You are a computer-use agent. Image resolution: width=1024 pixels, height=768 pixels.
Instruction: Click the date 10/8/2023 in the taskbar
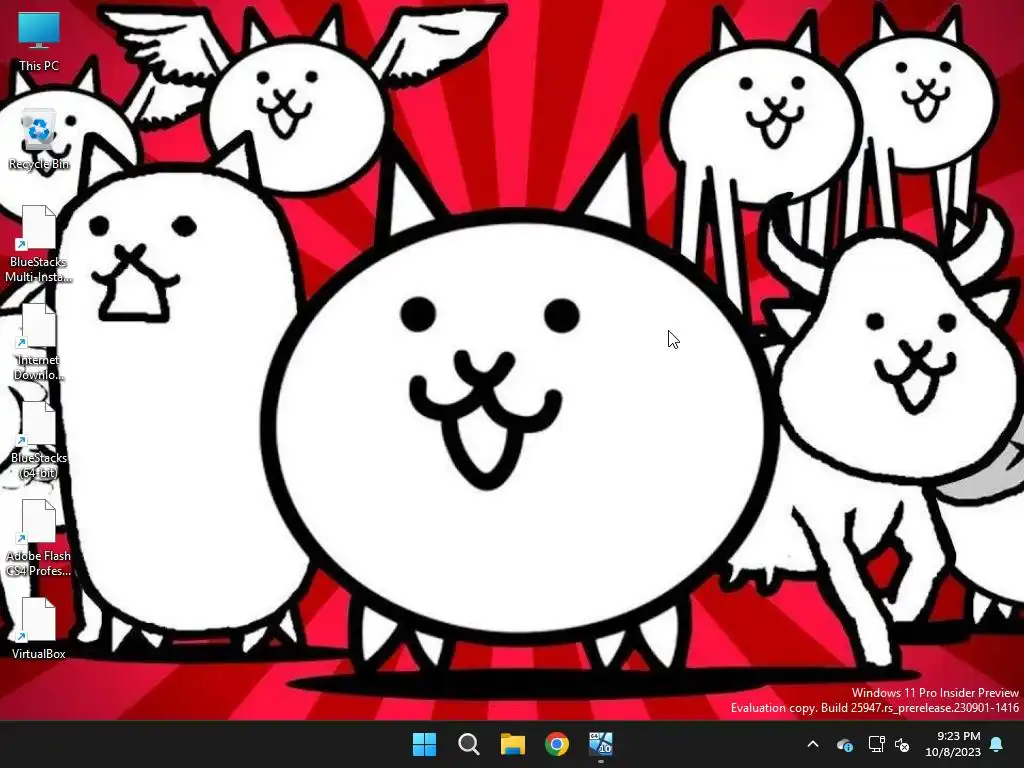point(953,752)
